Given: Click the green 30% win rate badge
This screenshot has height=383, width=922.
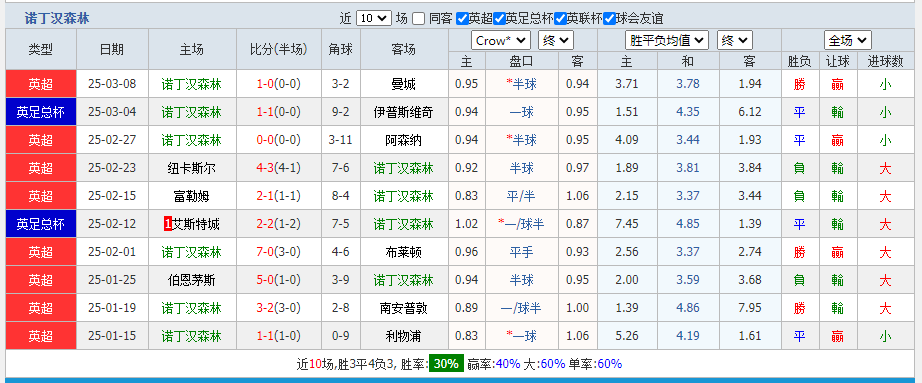Looking at the screenshot, I should point(446,364).
